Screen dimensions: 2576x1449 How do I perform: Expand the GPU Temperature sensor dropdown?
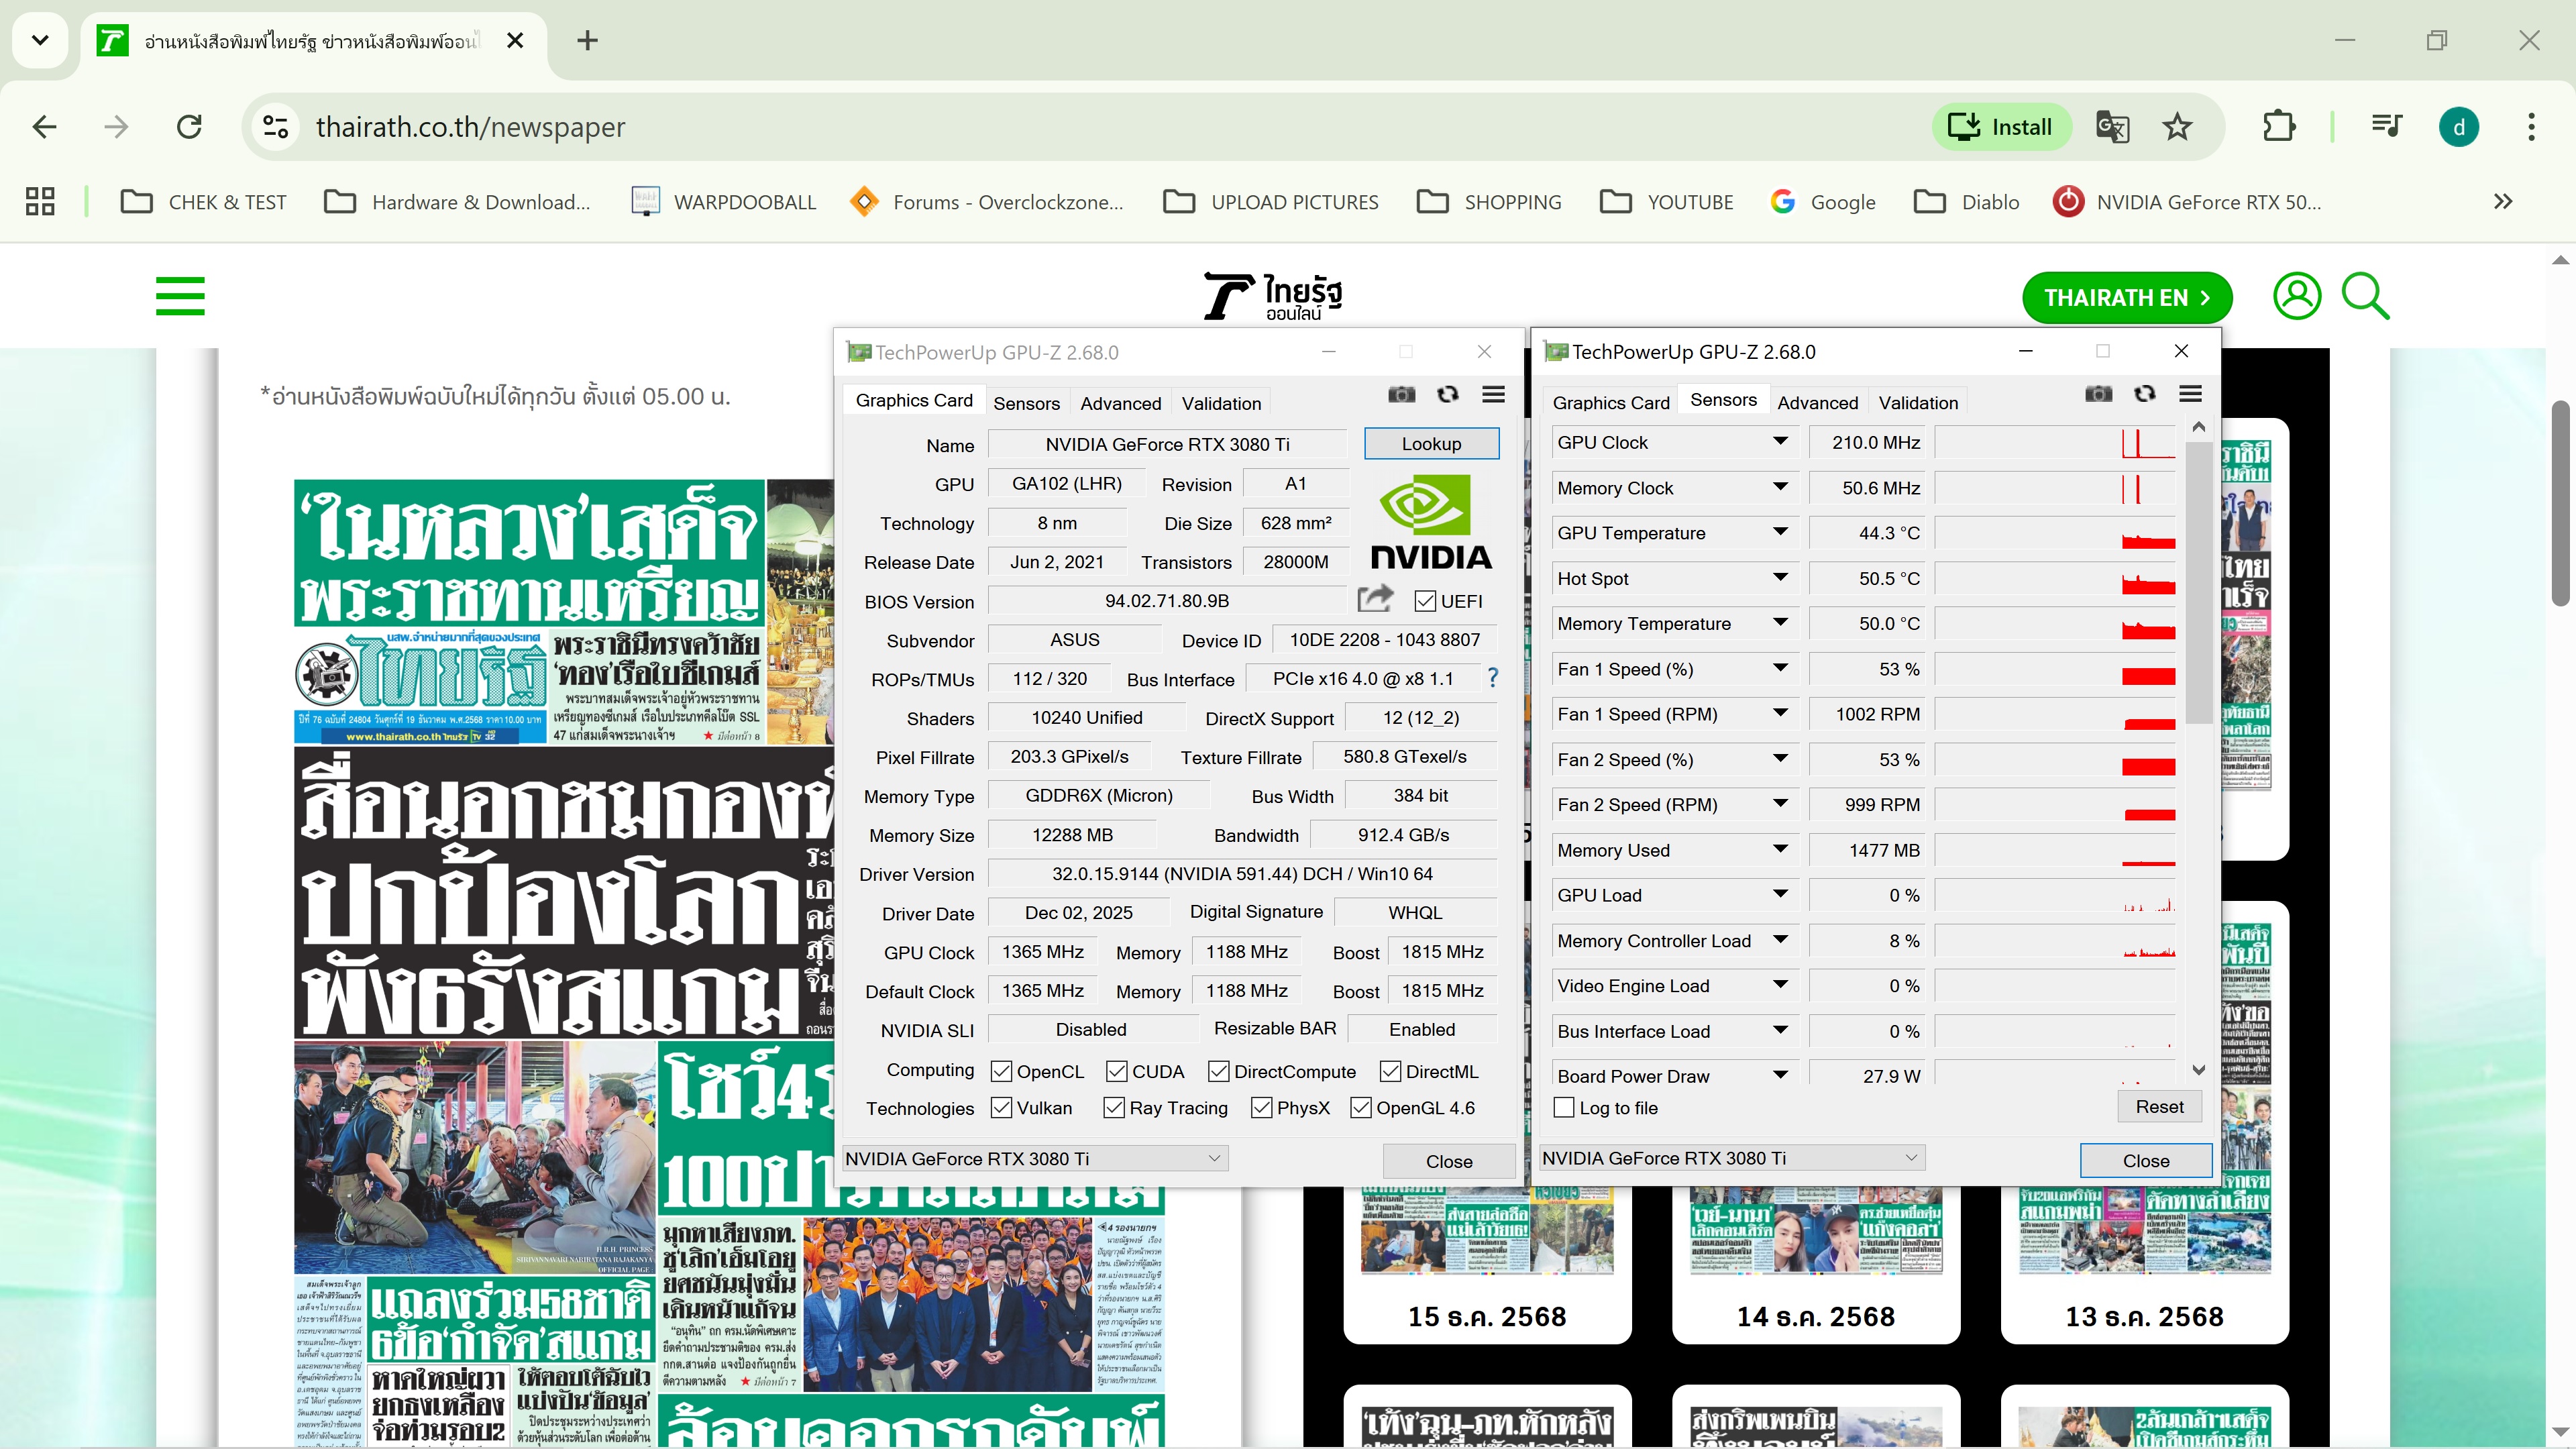(x=1780, y=532)
